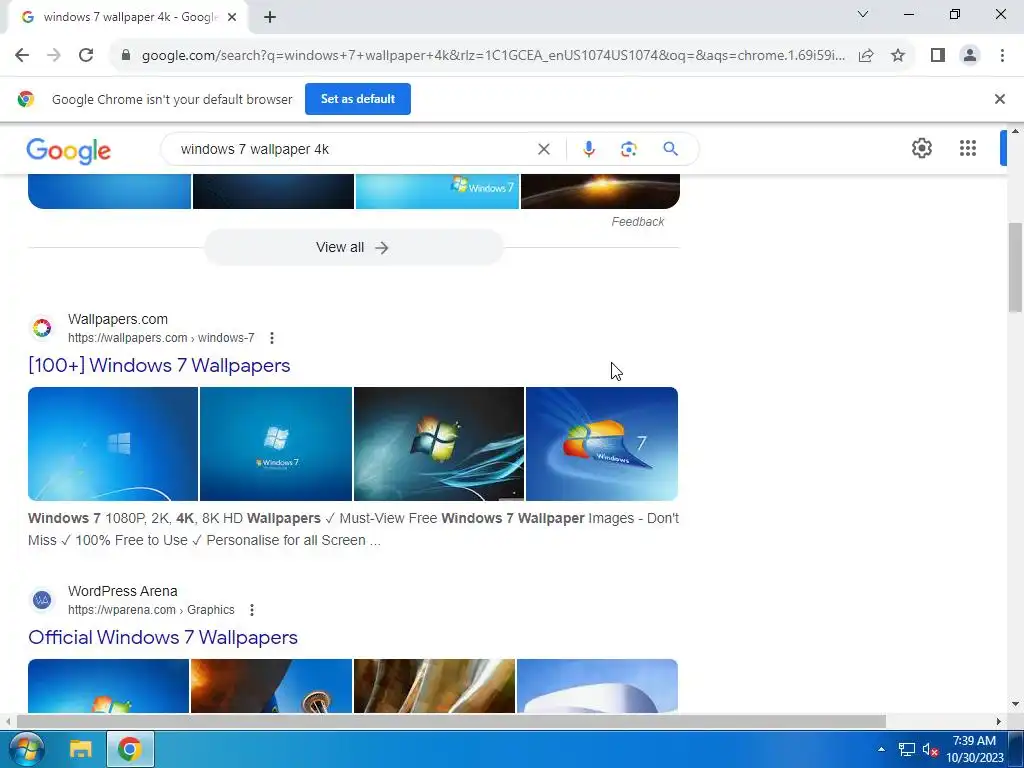The width and height of the screenshot is (1024, 768).
Task: Submit search with the magnifier icon
Action: tap(670, 149)
